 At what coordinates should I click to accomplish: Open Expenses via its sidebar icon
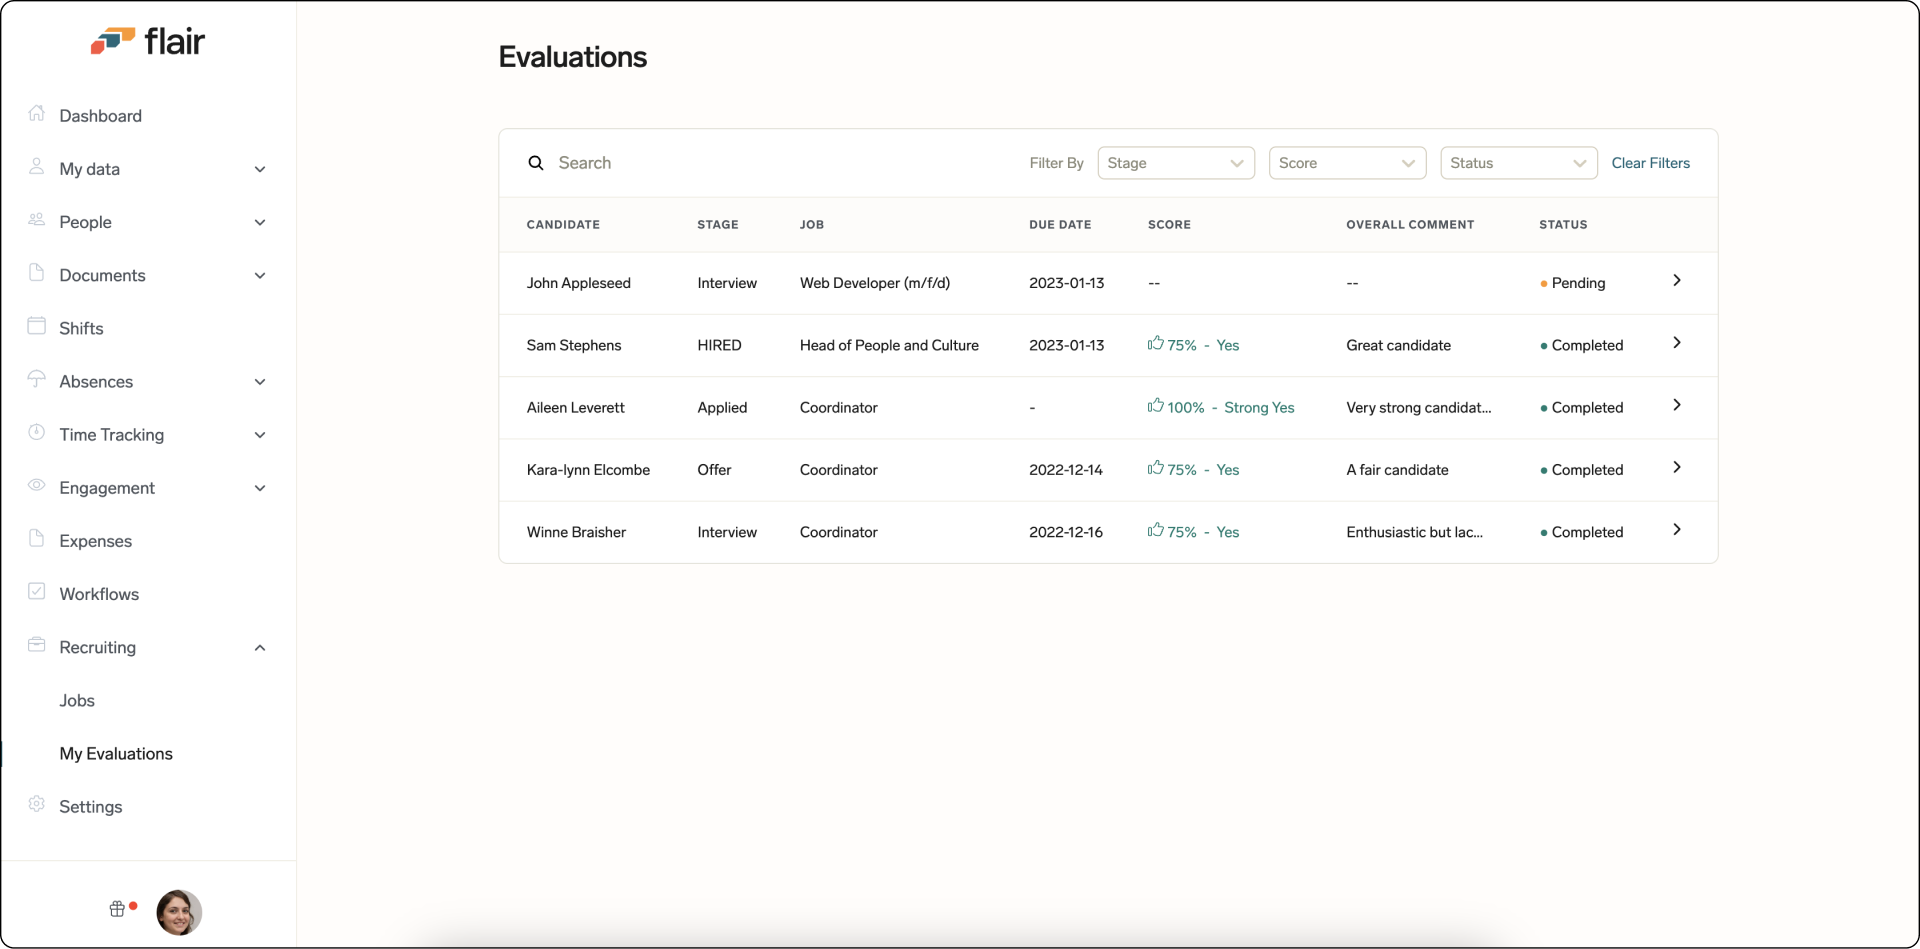[x=37, y=540]
